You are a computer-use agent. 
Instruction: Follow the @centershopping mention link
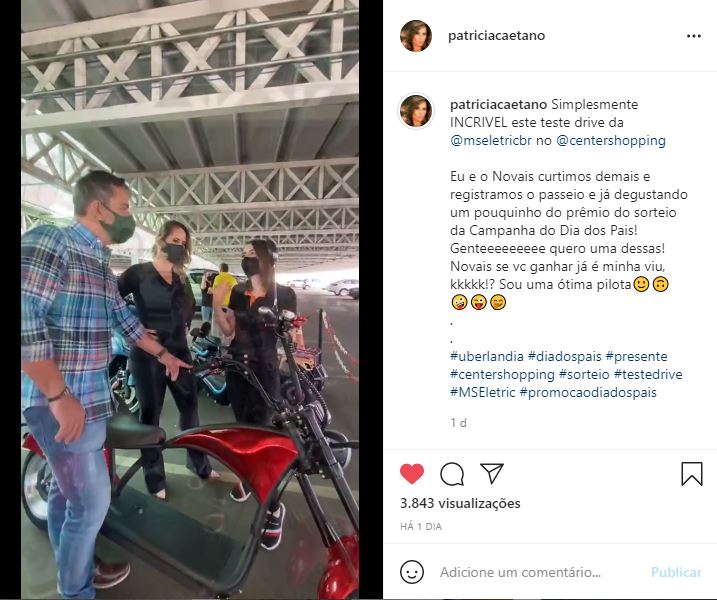coord(611,140)
